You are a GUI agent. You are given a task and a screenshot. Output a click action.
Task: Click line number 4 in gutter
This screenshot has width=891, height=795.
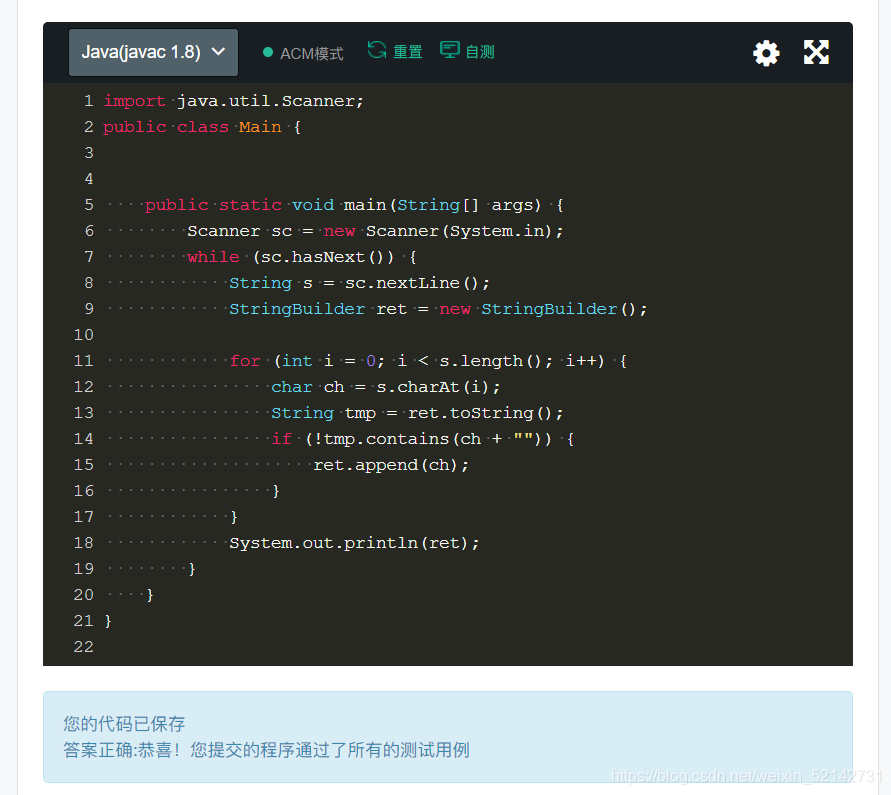coord(89,179)
